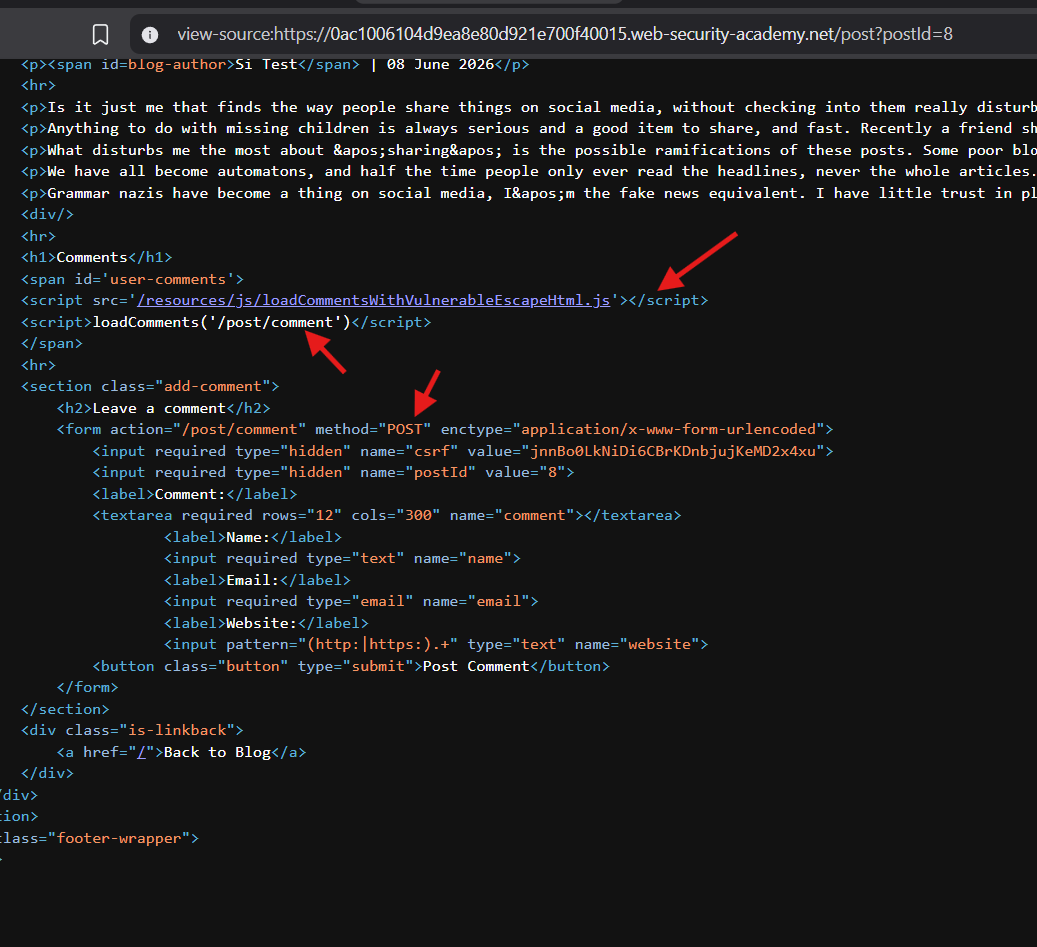The width and height of the screenshot is (1037, 947).
Task: Click the label Website line
Action: [x=266, y=623]
